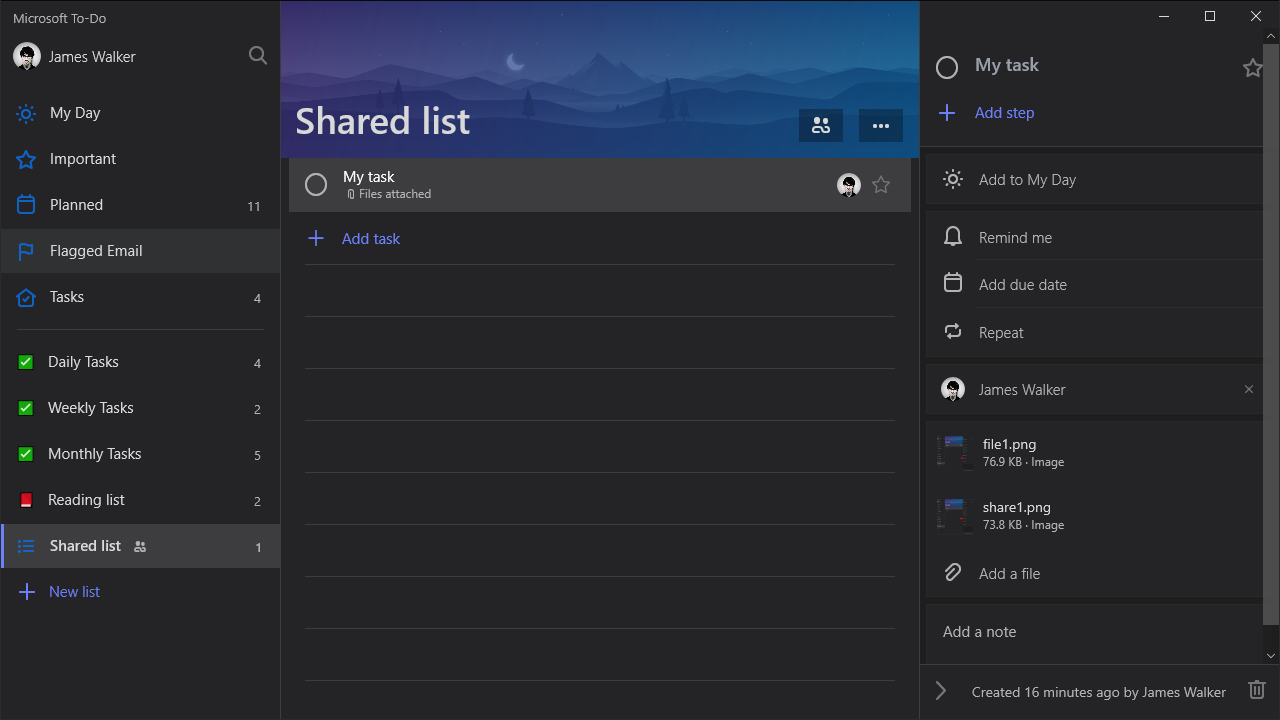
Task: Add the task to My Day
Action: (x=1095, y=180)
